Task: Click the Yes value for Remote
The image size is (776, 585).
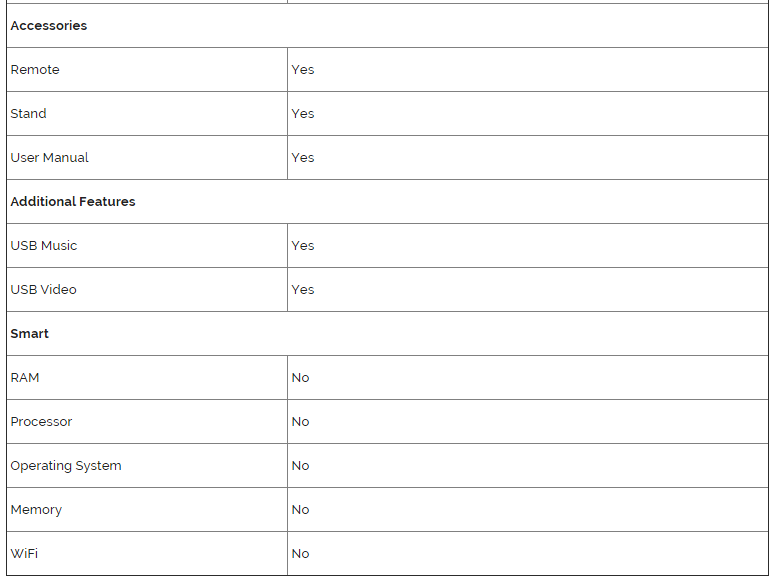Action: (x=303, y=70)
